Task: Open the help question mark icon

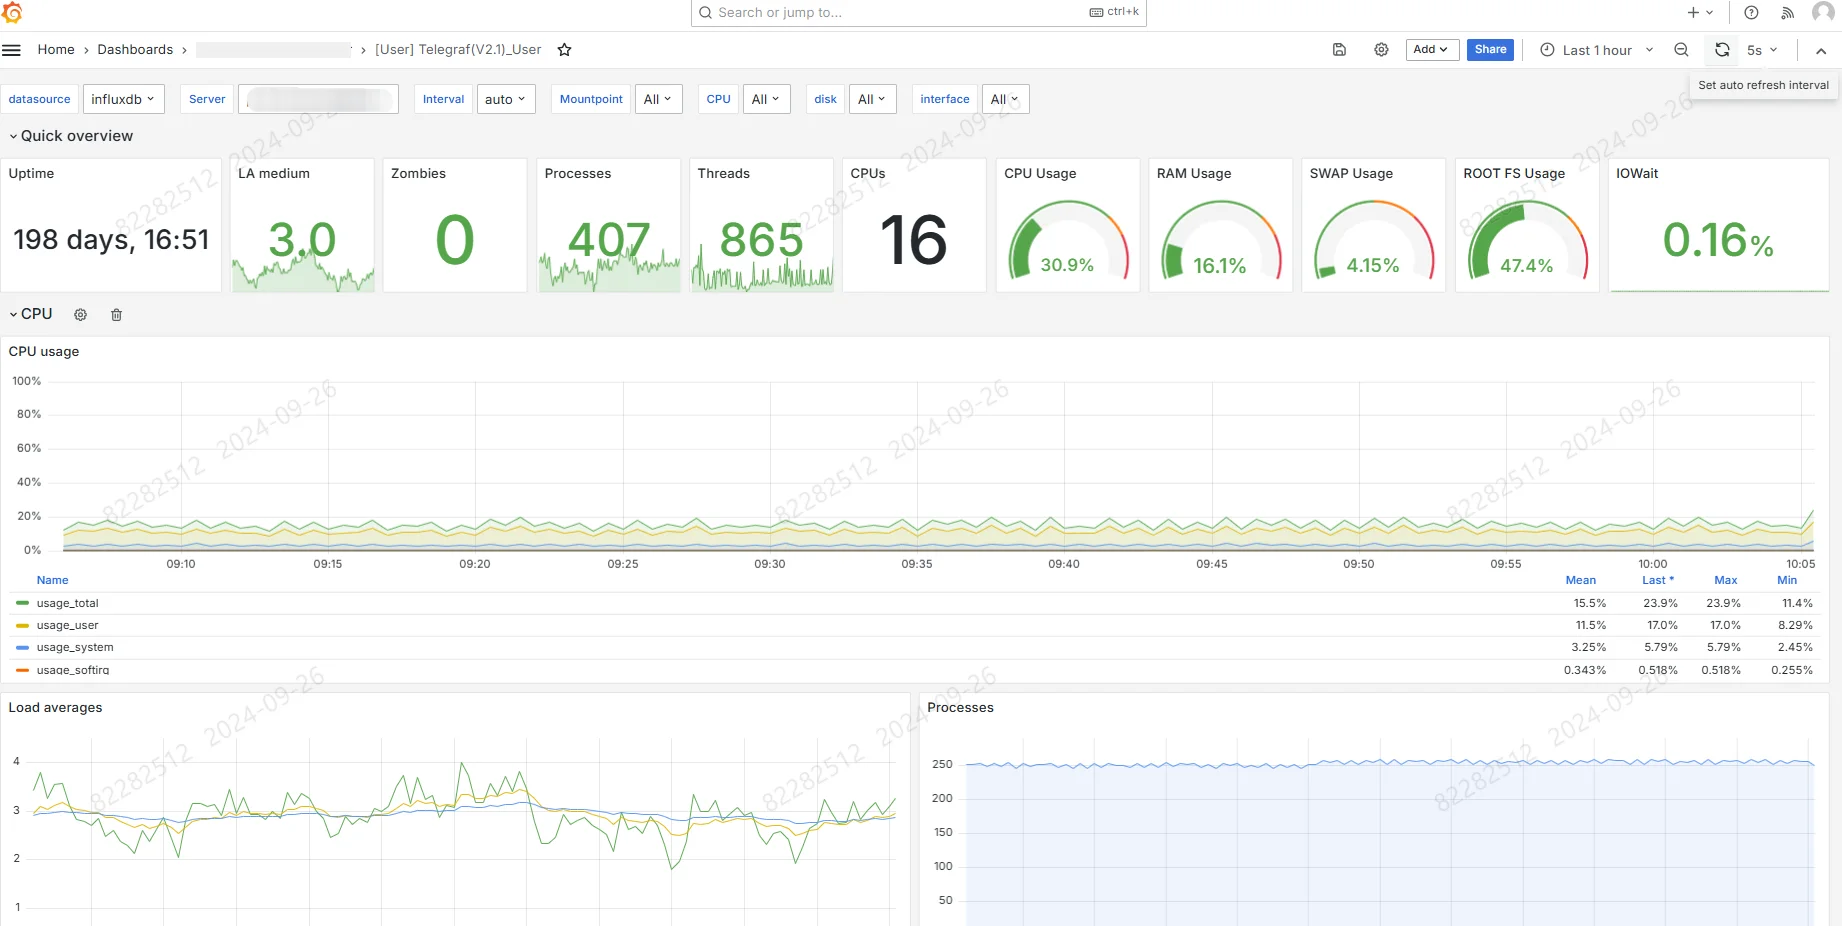Action: coord(1751,13)
